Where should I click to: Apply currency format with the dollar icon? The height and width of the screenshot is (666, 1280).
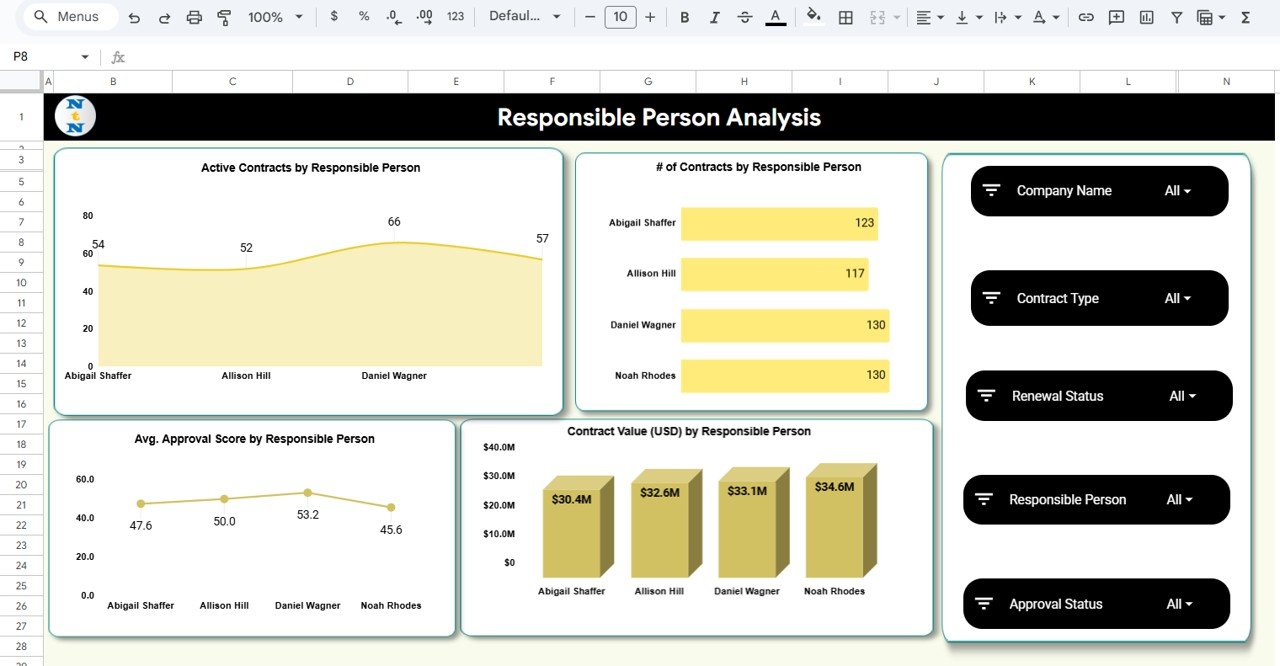coord(334,17)
